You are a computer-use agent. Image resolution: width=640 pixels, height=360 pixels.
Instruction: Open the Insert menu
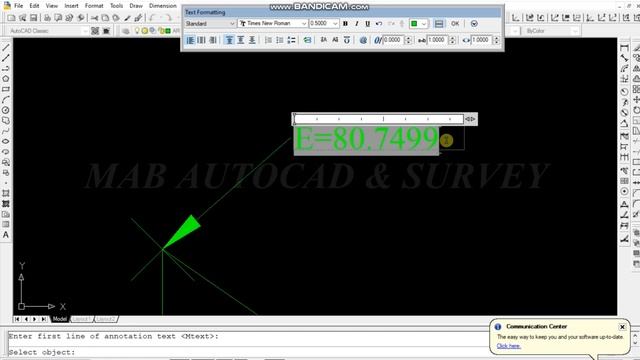[71, 6]
